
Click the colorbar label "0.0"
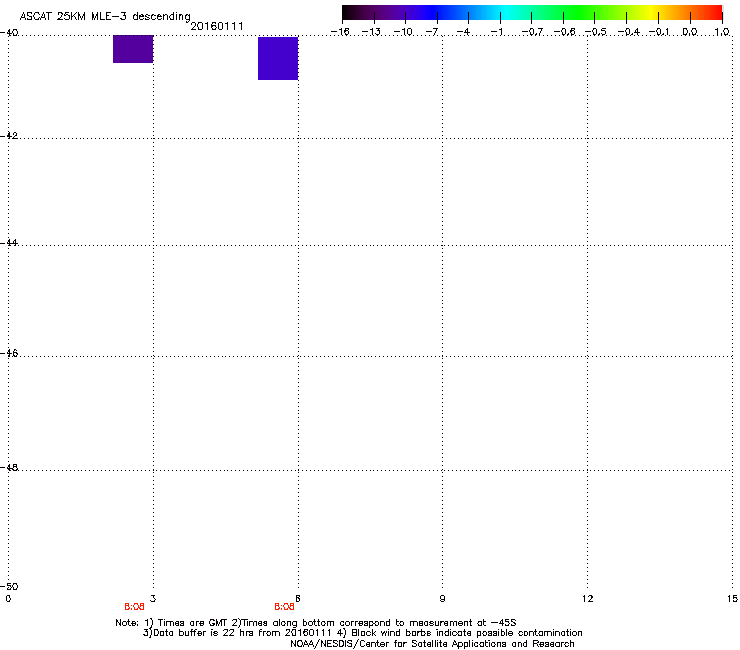coord(690,32)
